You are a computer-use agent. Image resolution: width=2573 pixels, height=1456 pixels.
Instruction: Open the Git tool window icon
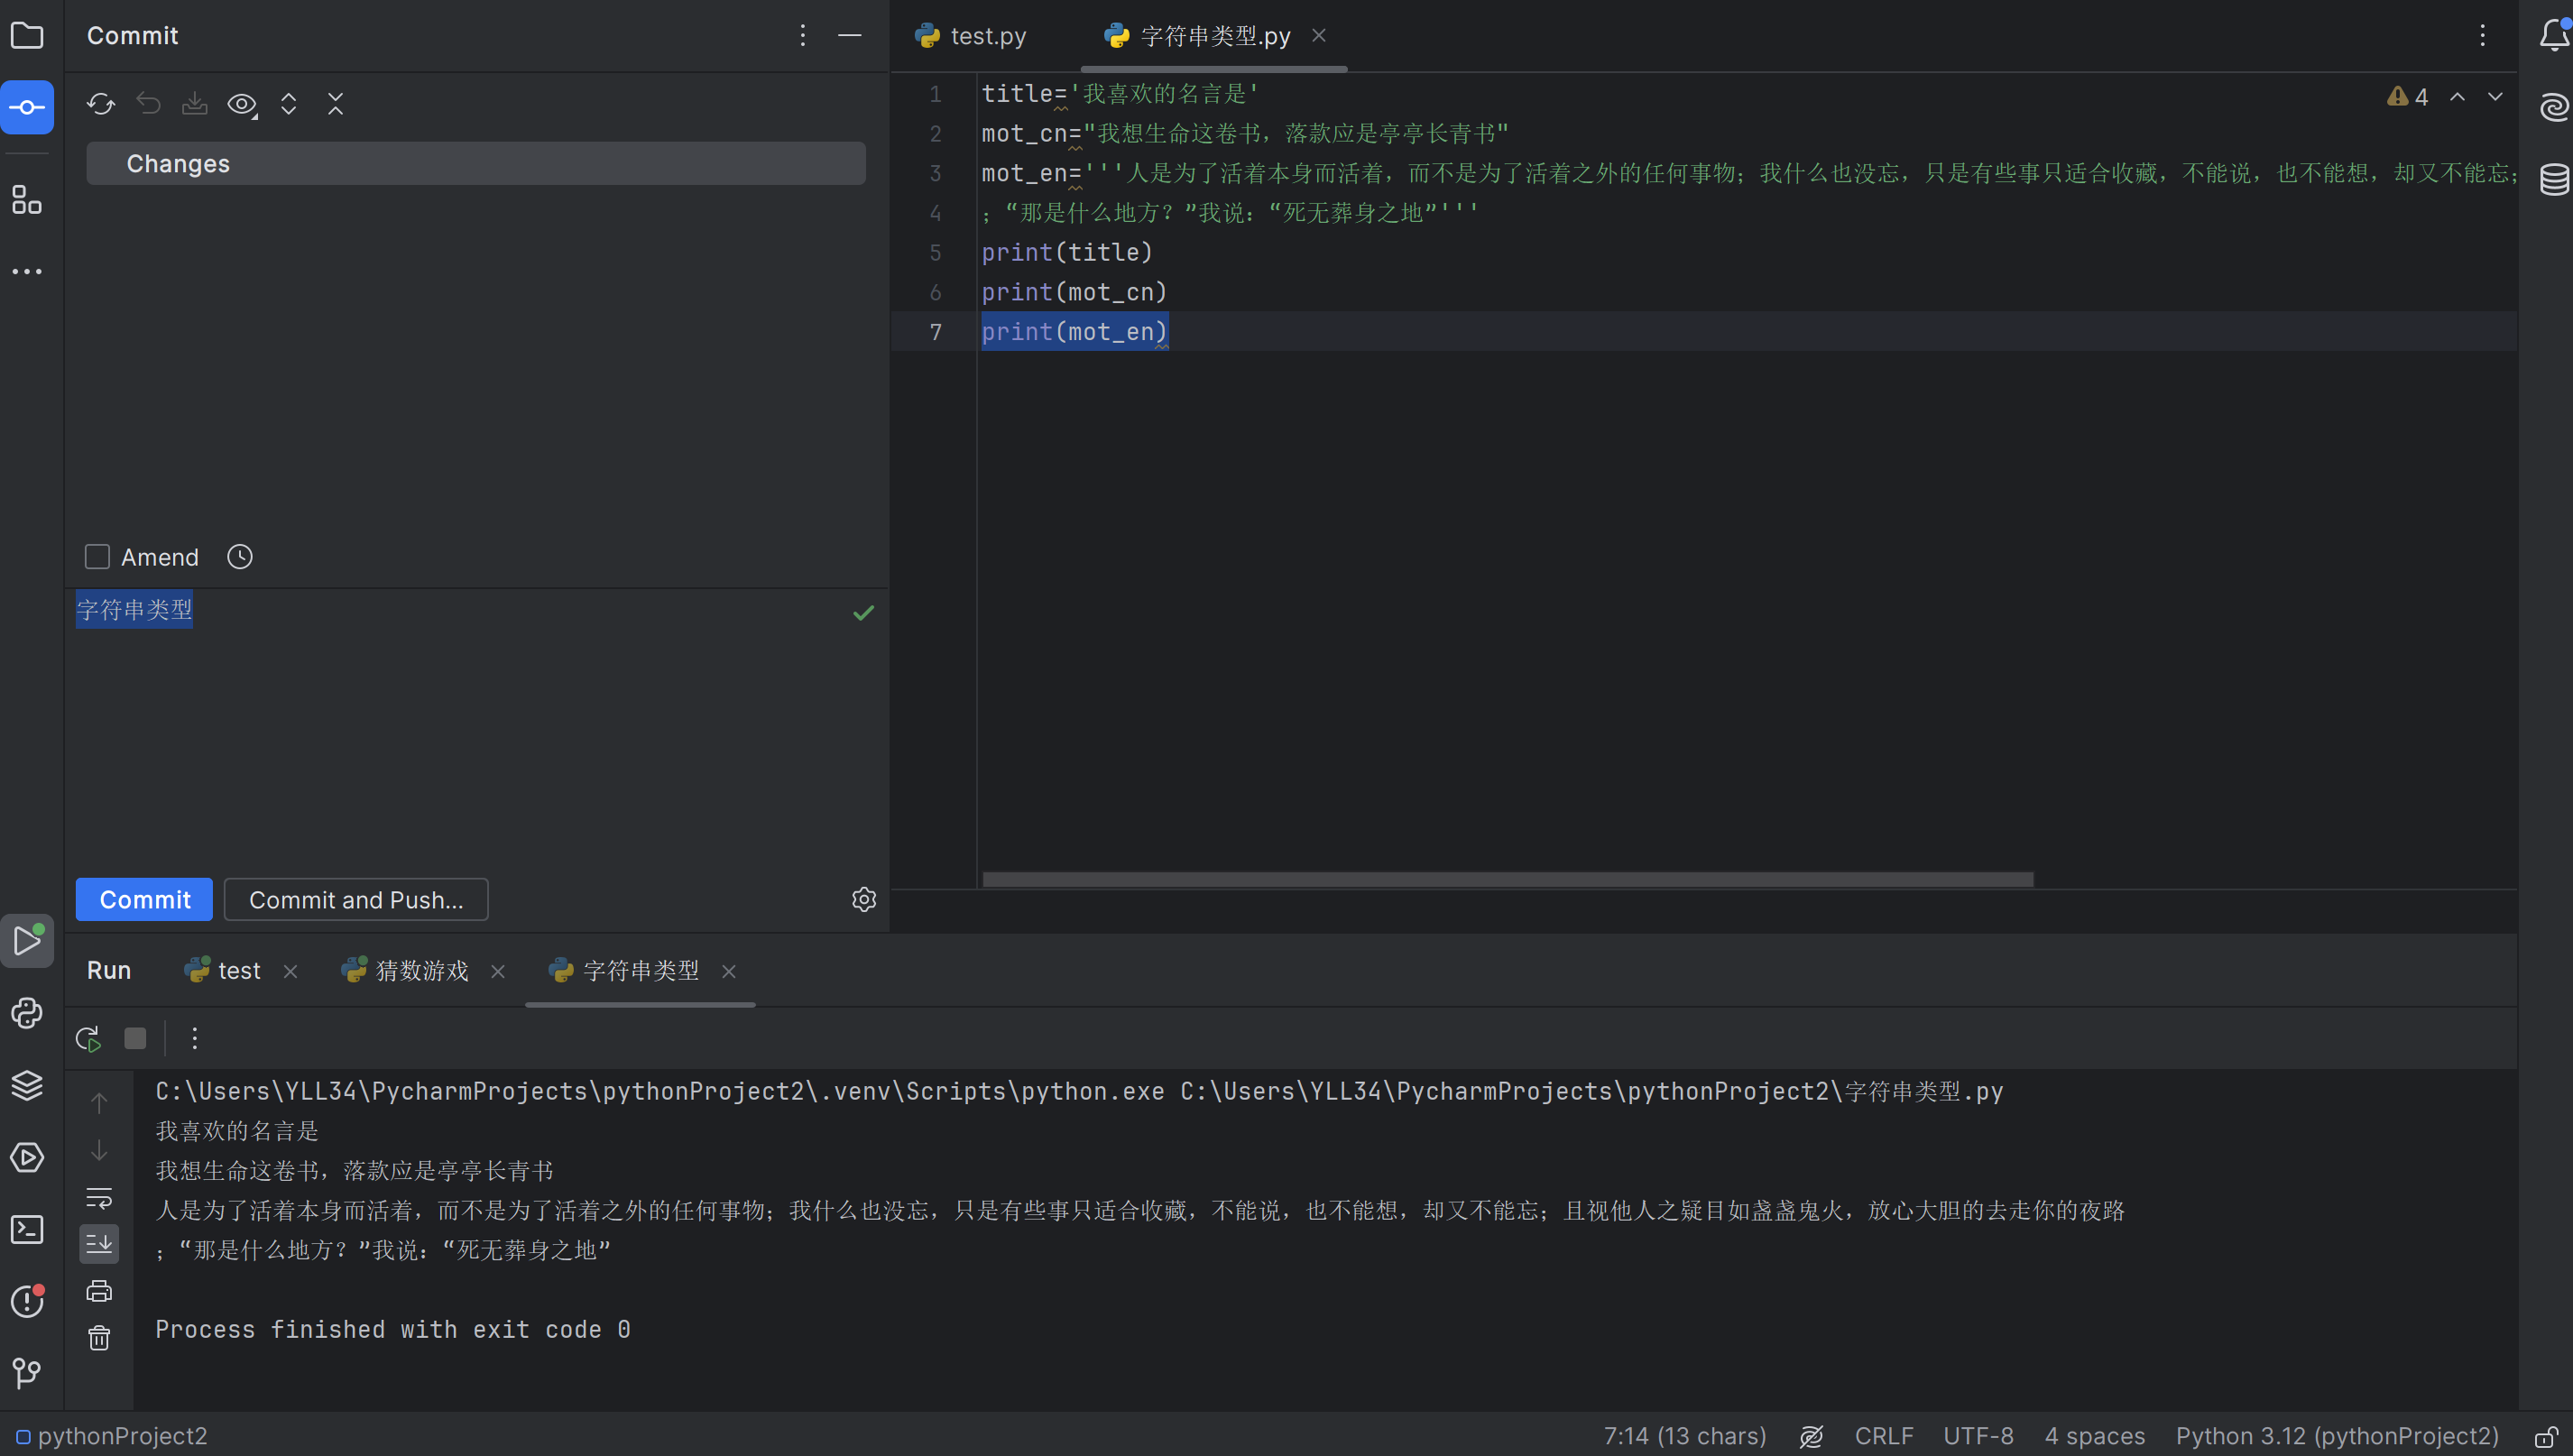(27, 1373)
